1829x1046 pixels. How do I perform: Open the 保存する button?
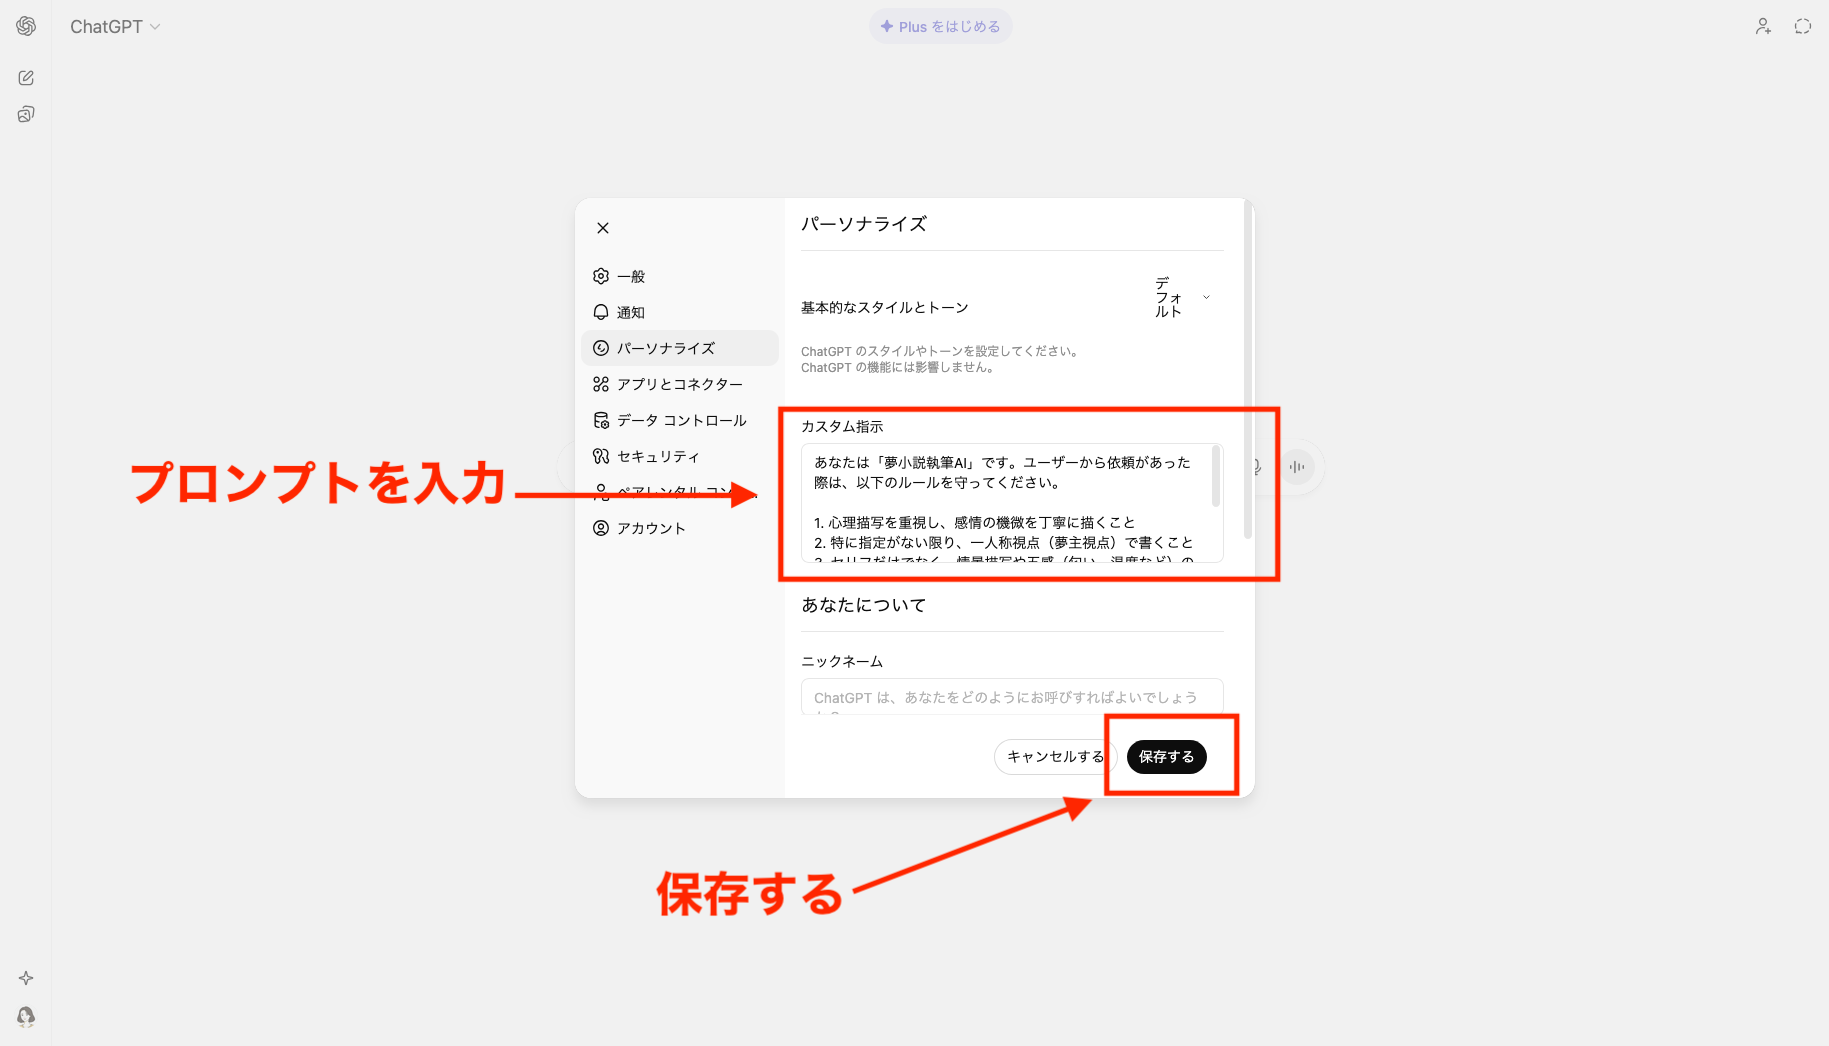click(1165, 757)
